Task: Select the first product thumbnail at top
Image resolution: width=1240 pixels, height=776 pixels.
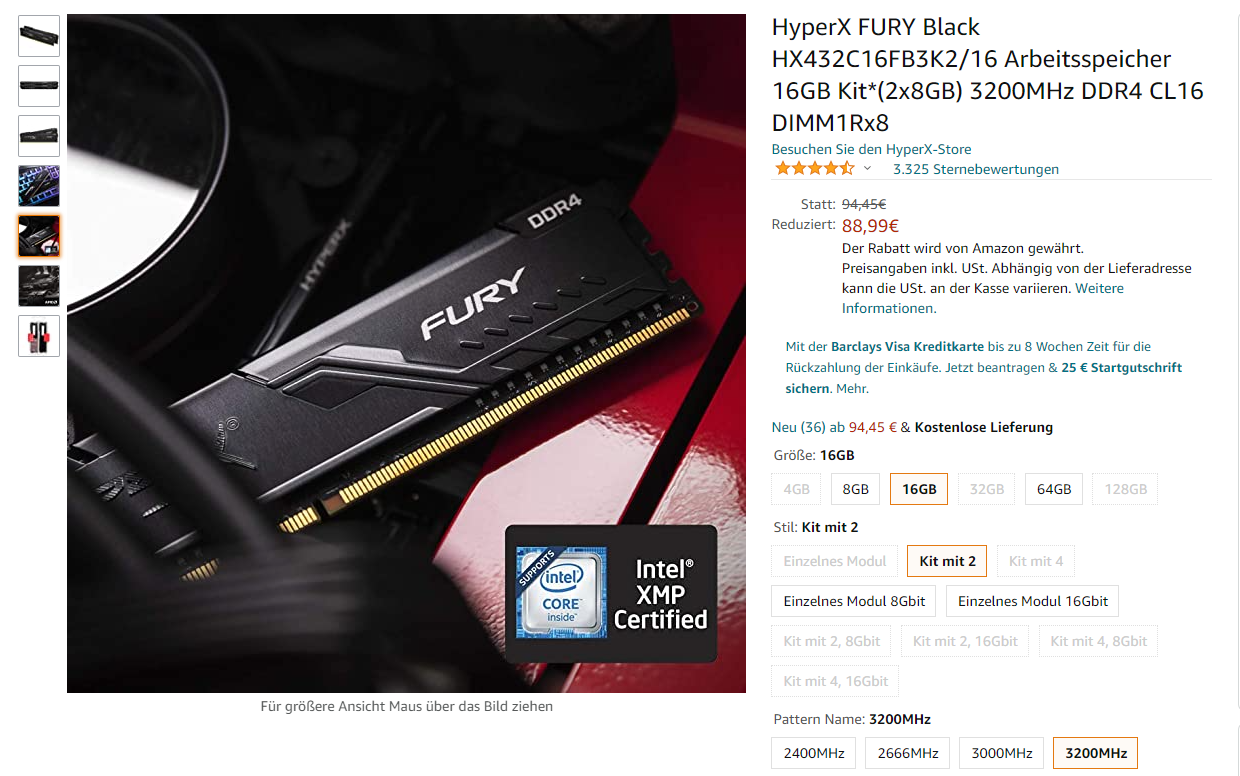Action: pyautogui.click(x=39, y=36)
